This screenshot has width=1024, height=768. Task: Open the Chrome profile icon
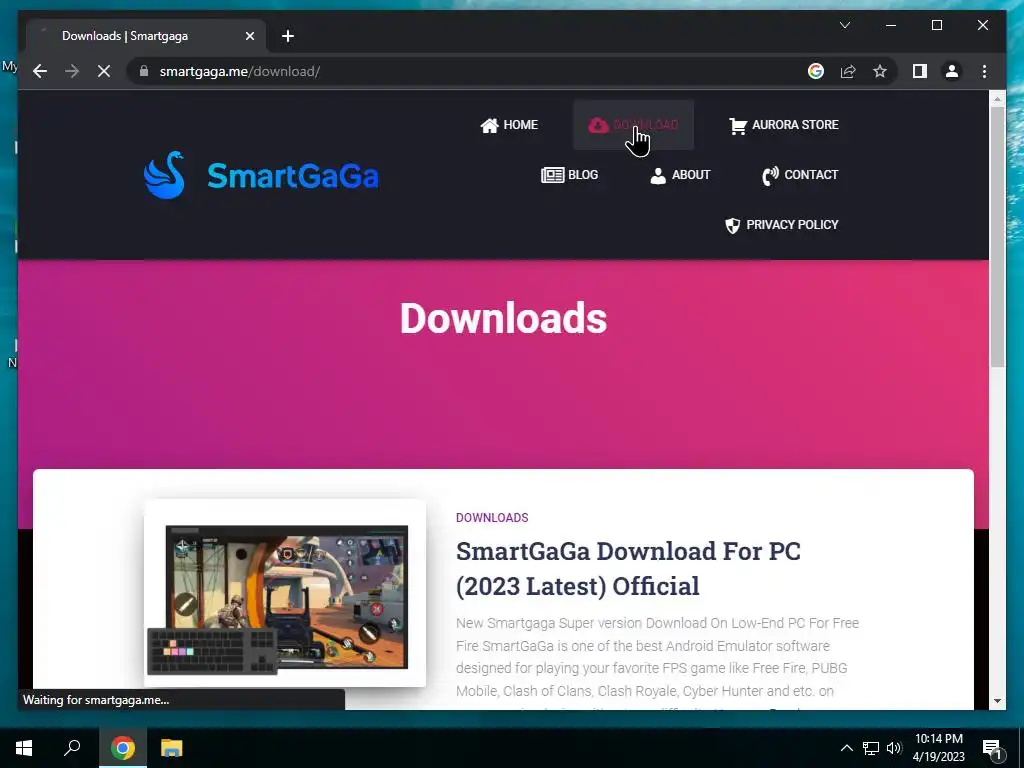point(952,71)
